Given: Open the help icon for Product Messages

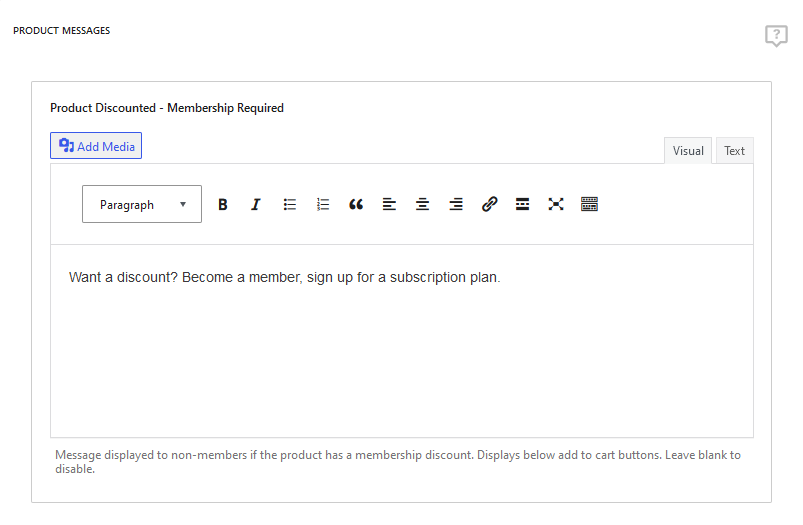Looking at the screenshot, I should (x=776, y=36).
